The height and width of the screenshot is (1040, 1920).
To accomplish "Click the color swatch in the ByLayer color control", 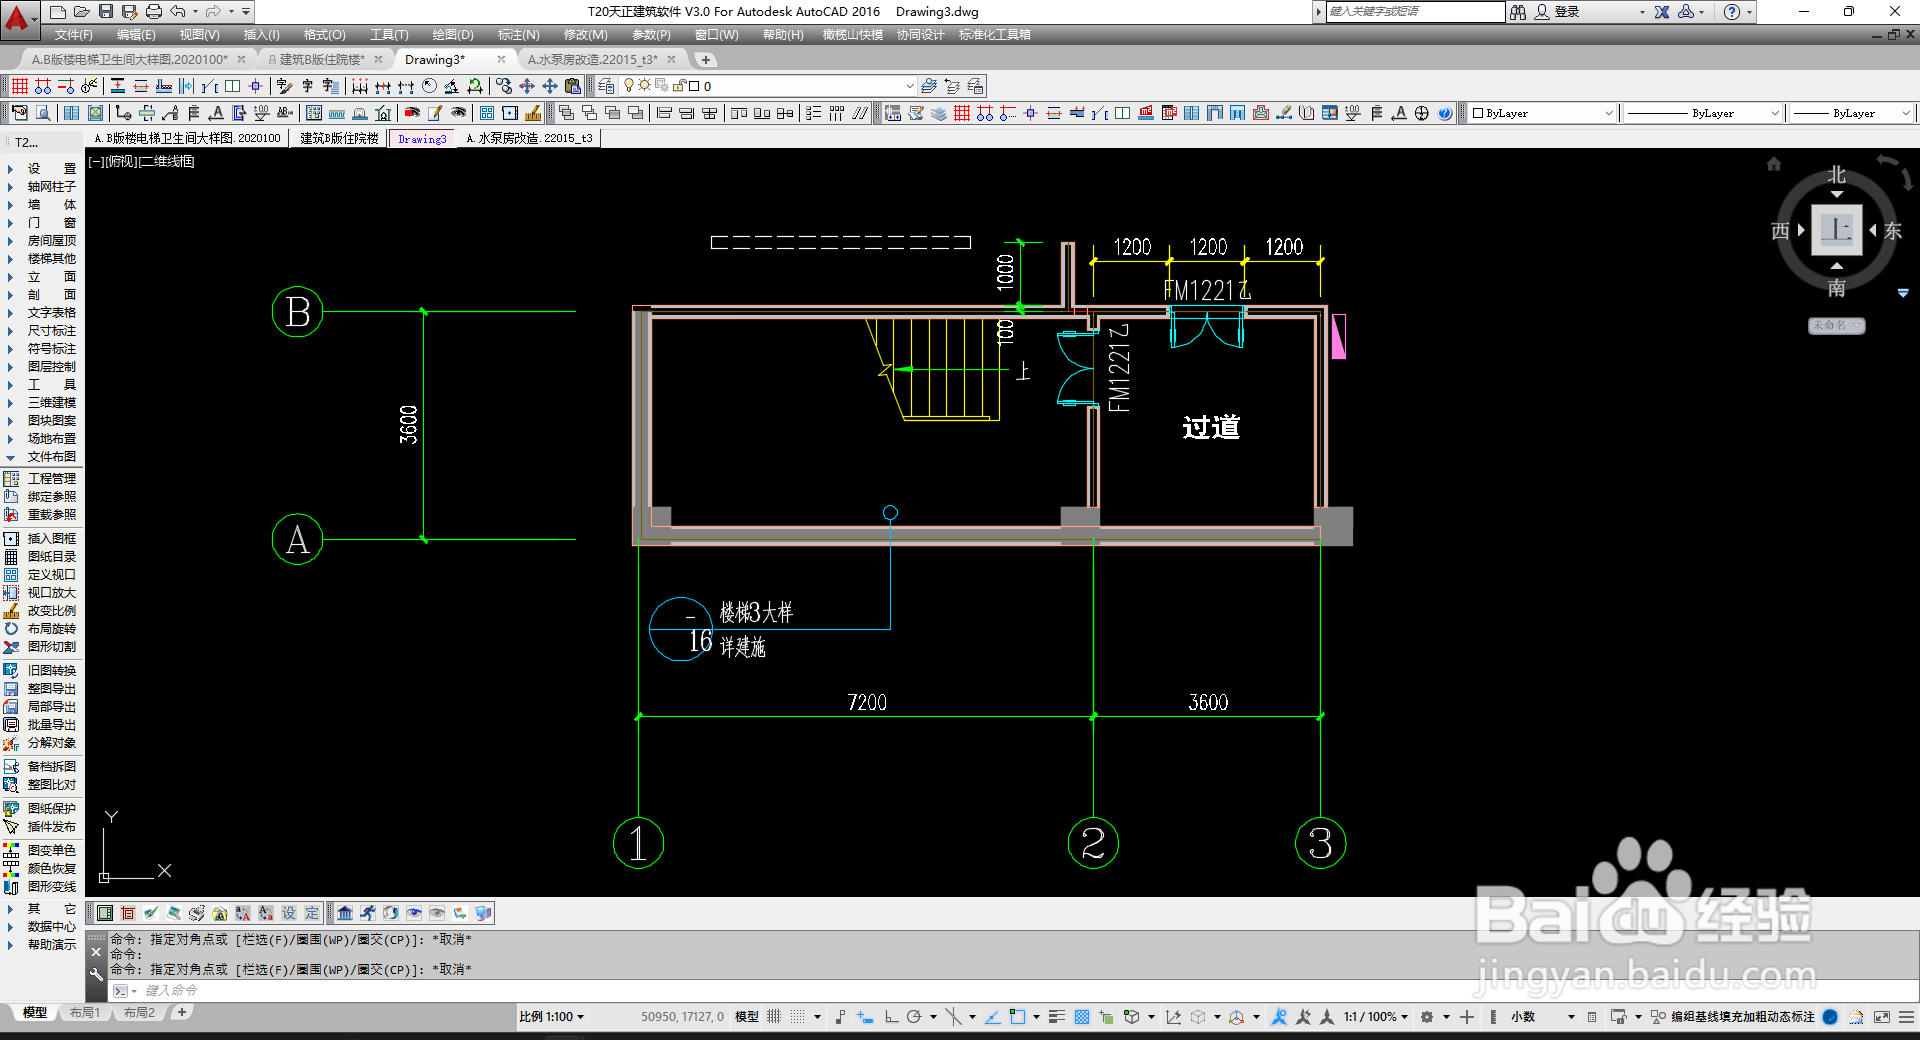I will tap(1478, 113).
